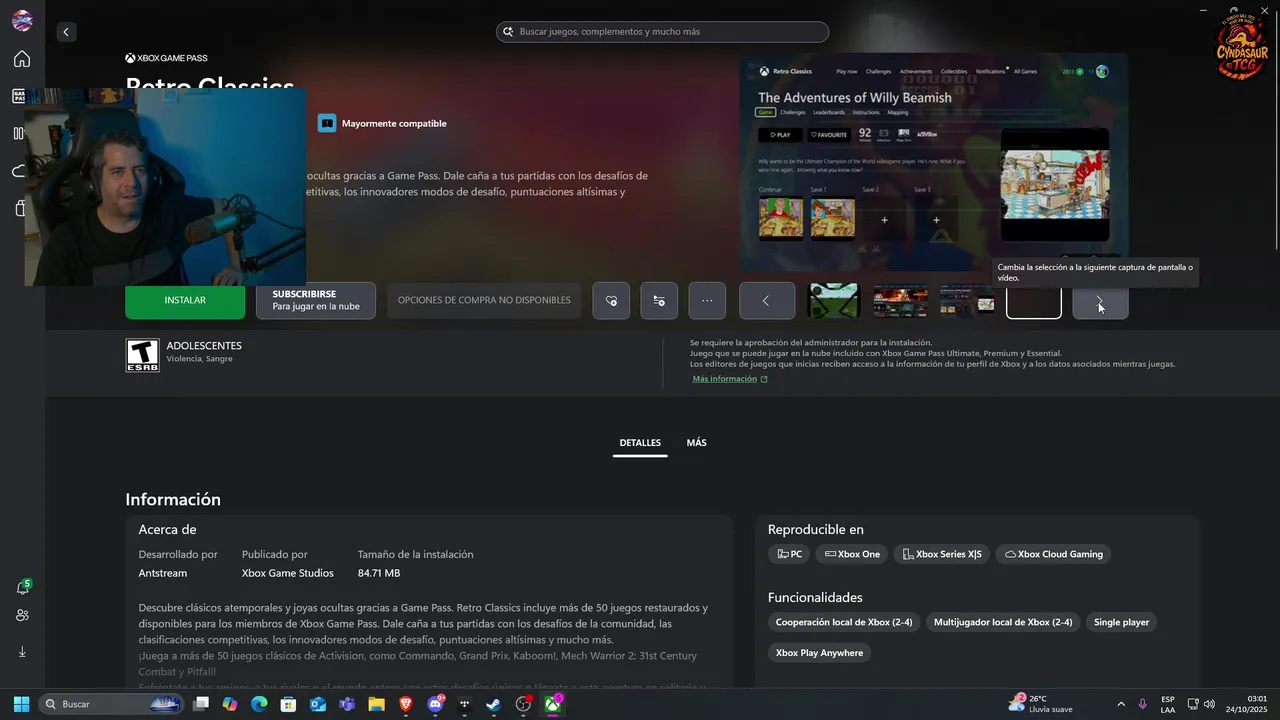Select the third screenshot thumbnail
1280x720 pixels.
967,300
